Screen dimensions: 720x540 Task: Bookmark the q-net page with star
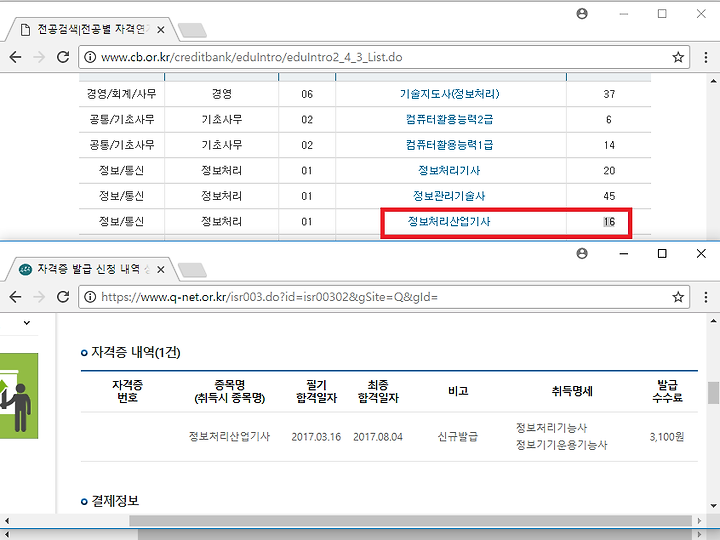tap(678, 297)
